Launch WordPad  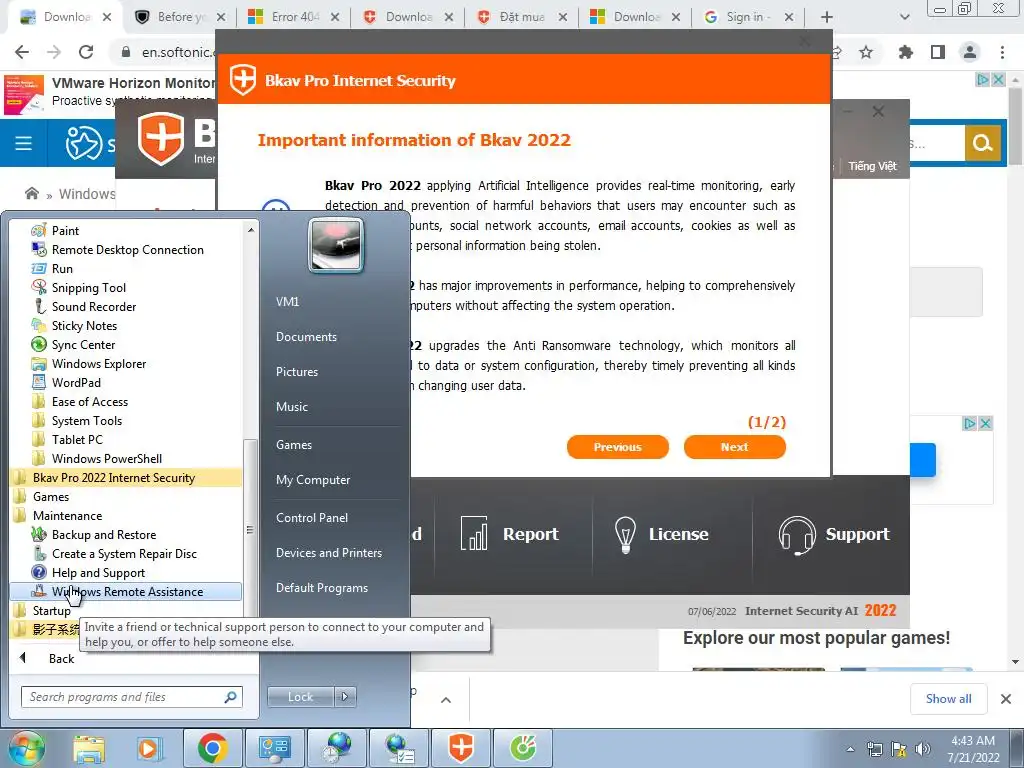[x=76, y=382]
